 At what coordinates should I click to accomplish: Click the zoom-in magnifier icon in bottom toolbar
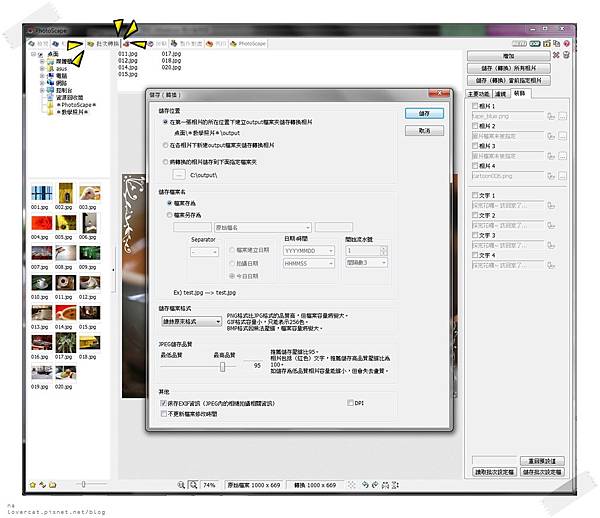181,485
